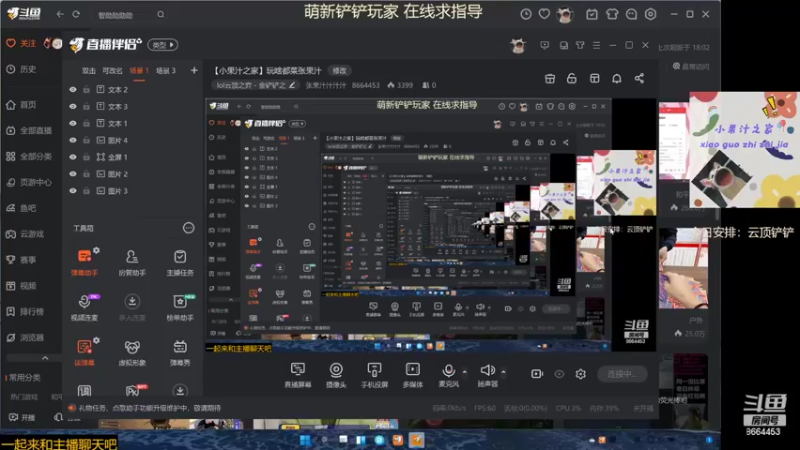Expand the speaker options arrow
Viewport: 800px width, 450px height.
coord(503,372)
